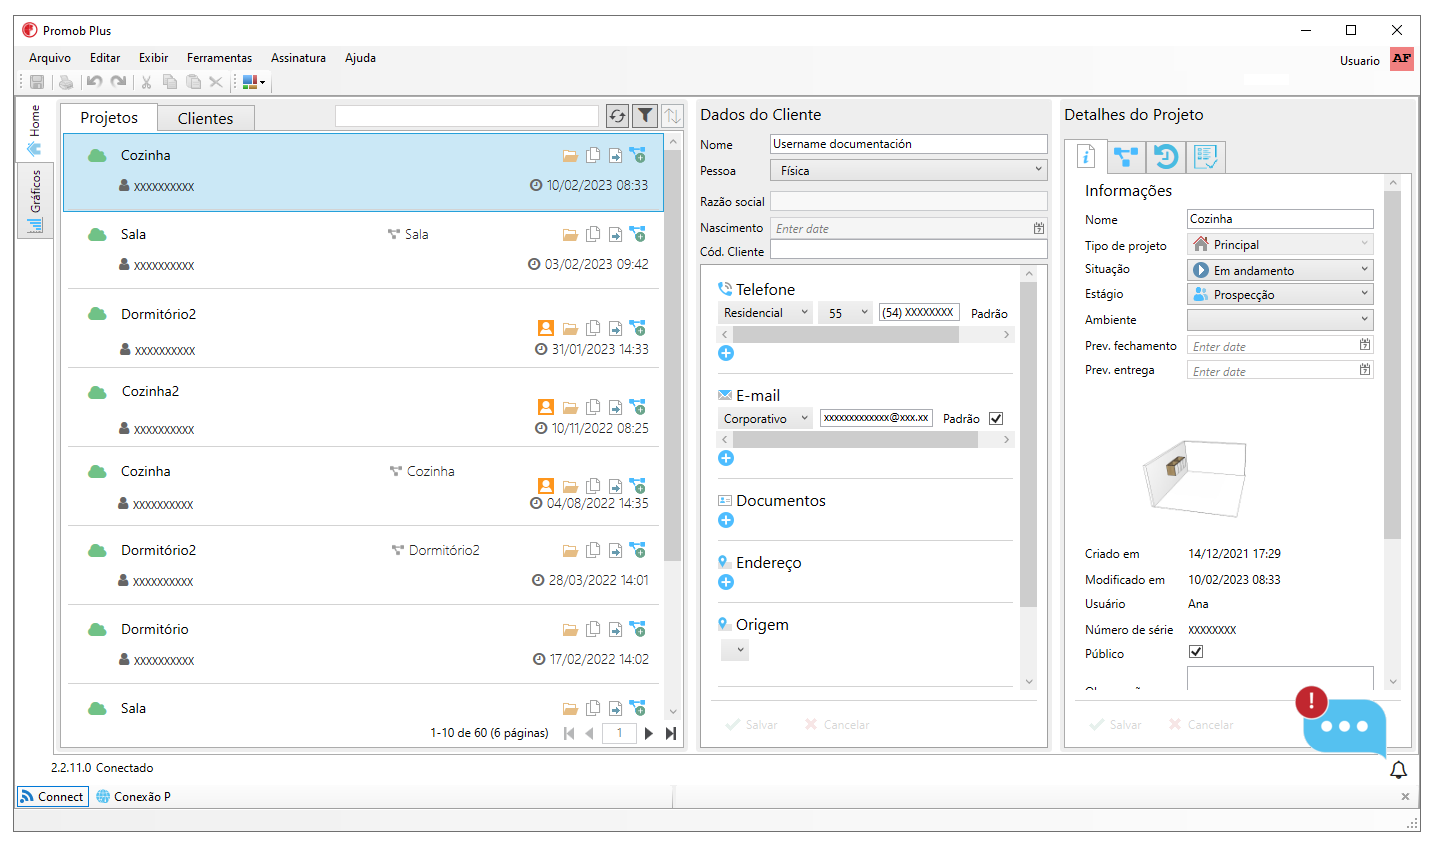Click the AF user avatar
Viewport: 1434px width, 851px height.
tap(1402, 59)
